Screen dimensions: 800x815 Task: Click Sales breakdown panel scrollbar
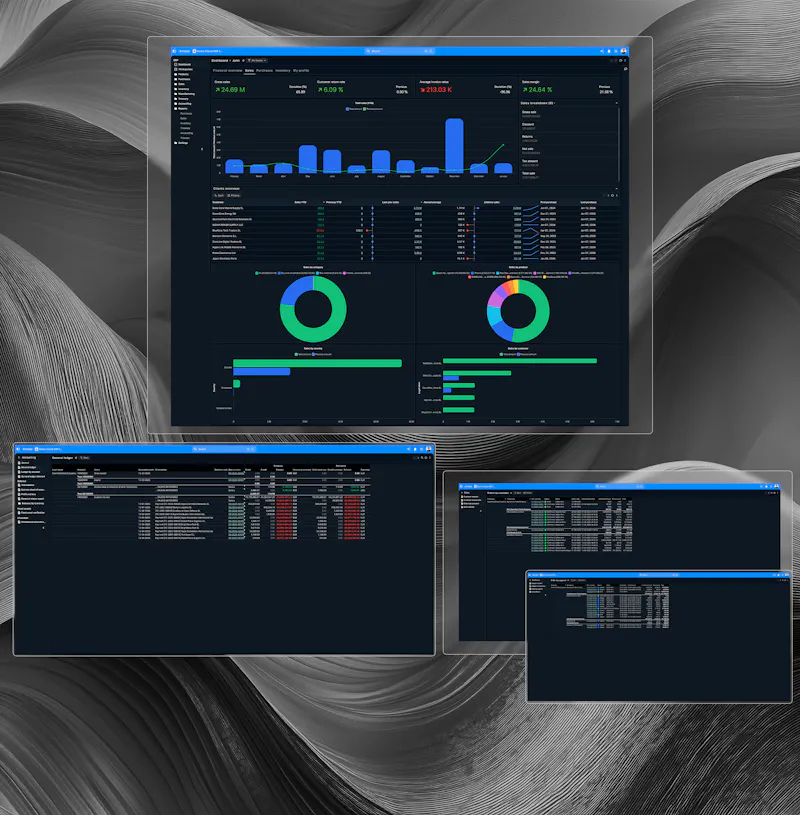point(619,144)
